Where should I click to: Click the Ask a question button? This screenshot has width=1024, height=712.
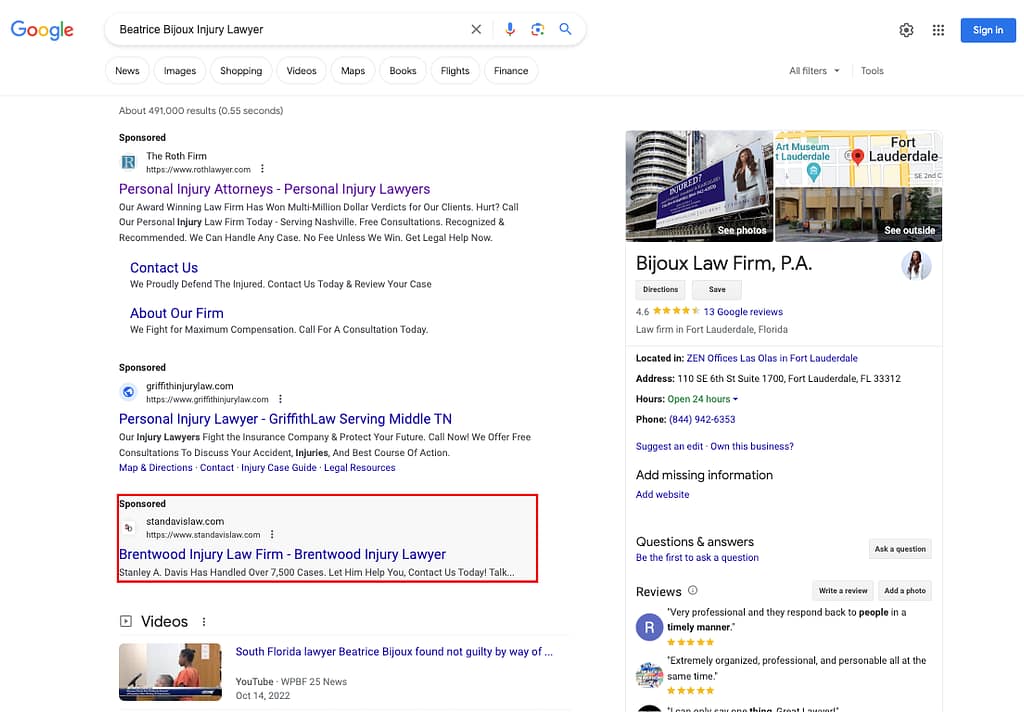[x=900, y=549]
